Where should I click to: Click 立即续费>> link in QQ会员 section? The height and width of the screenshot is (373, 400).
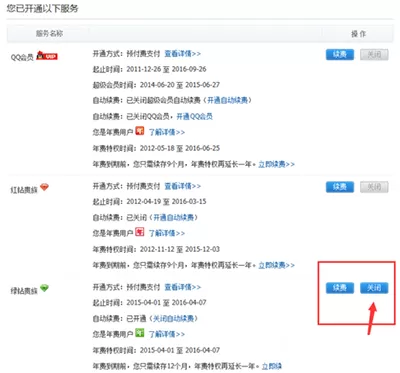point(276,164)
